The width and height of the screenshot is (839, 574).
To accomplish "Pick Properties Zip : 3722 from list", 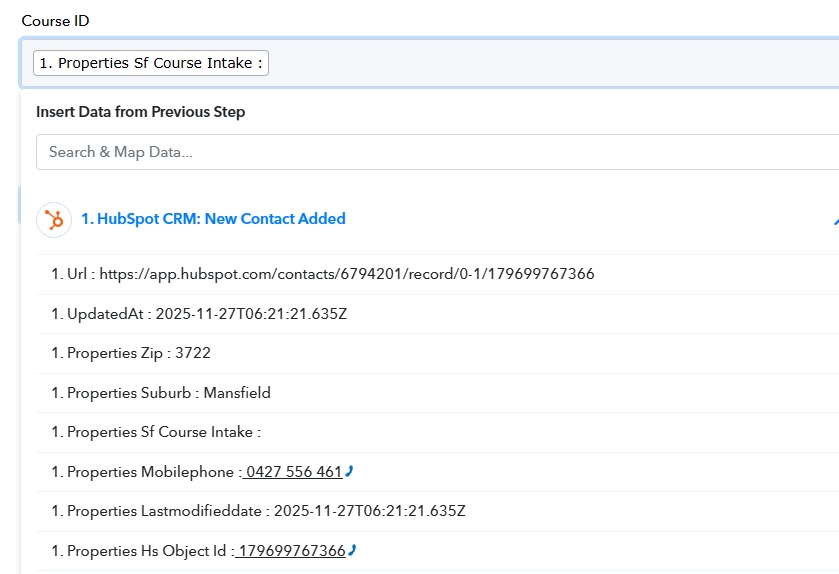I will point(131,353).
